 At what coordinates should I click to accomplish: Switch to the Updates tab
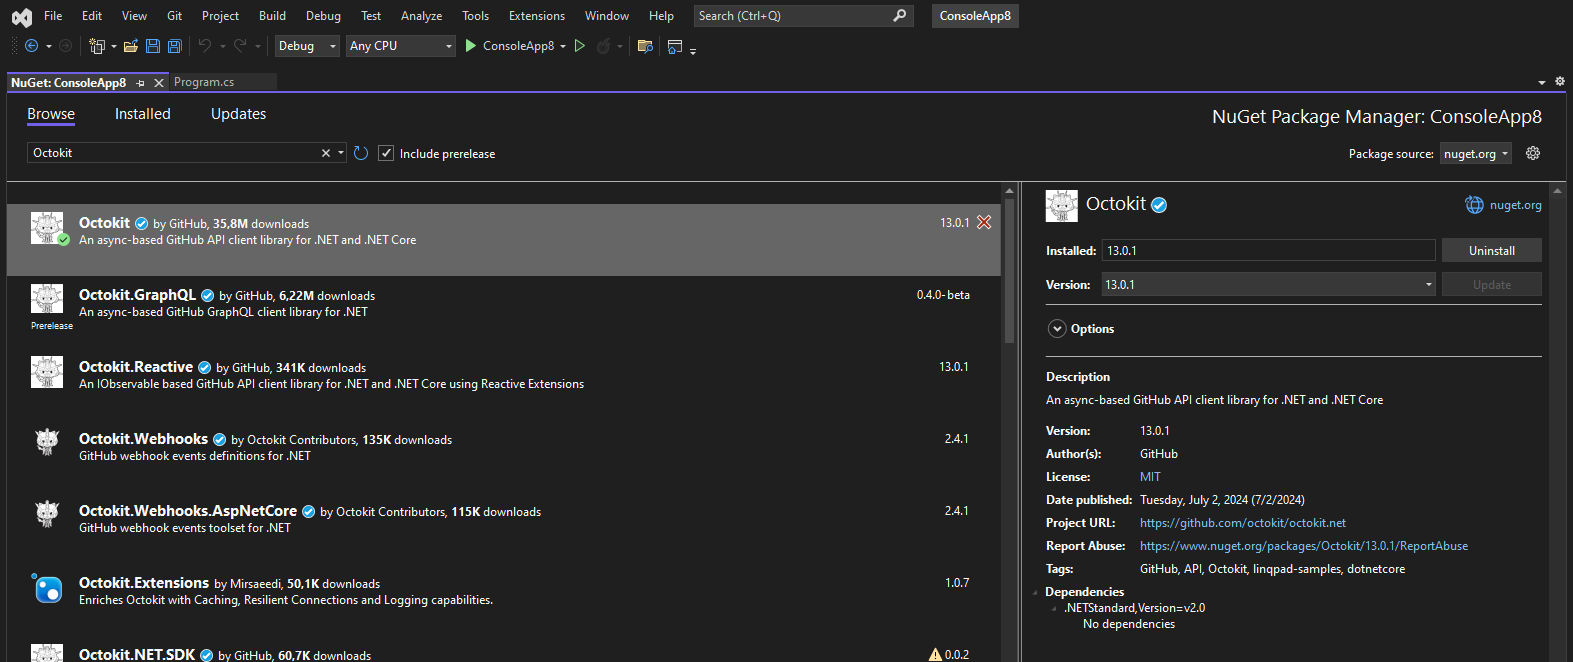(239, 114)
